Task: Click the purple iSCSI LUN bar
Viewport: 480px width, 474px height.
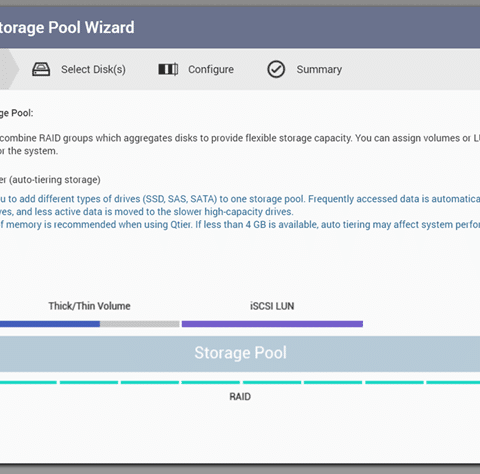Action: (x=272, y=324)
